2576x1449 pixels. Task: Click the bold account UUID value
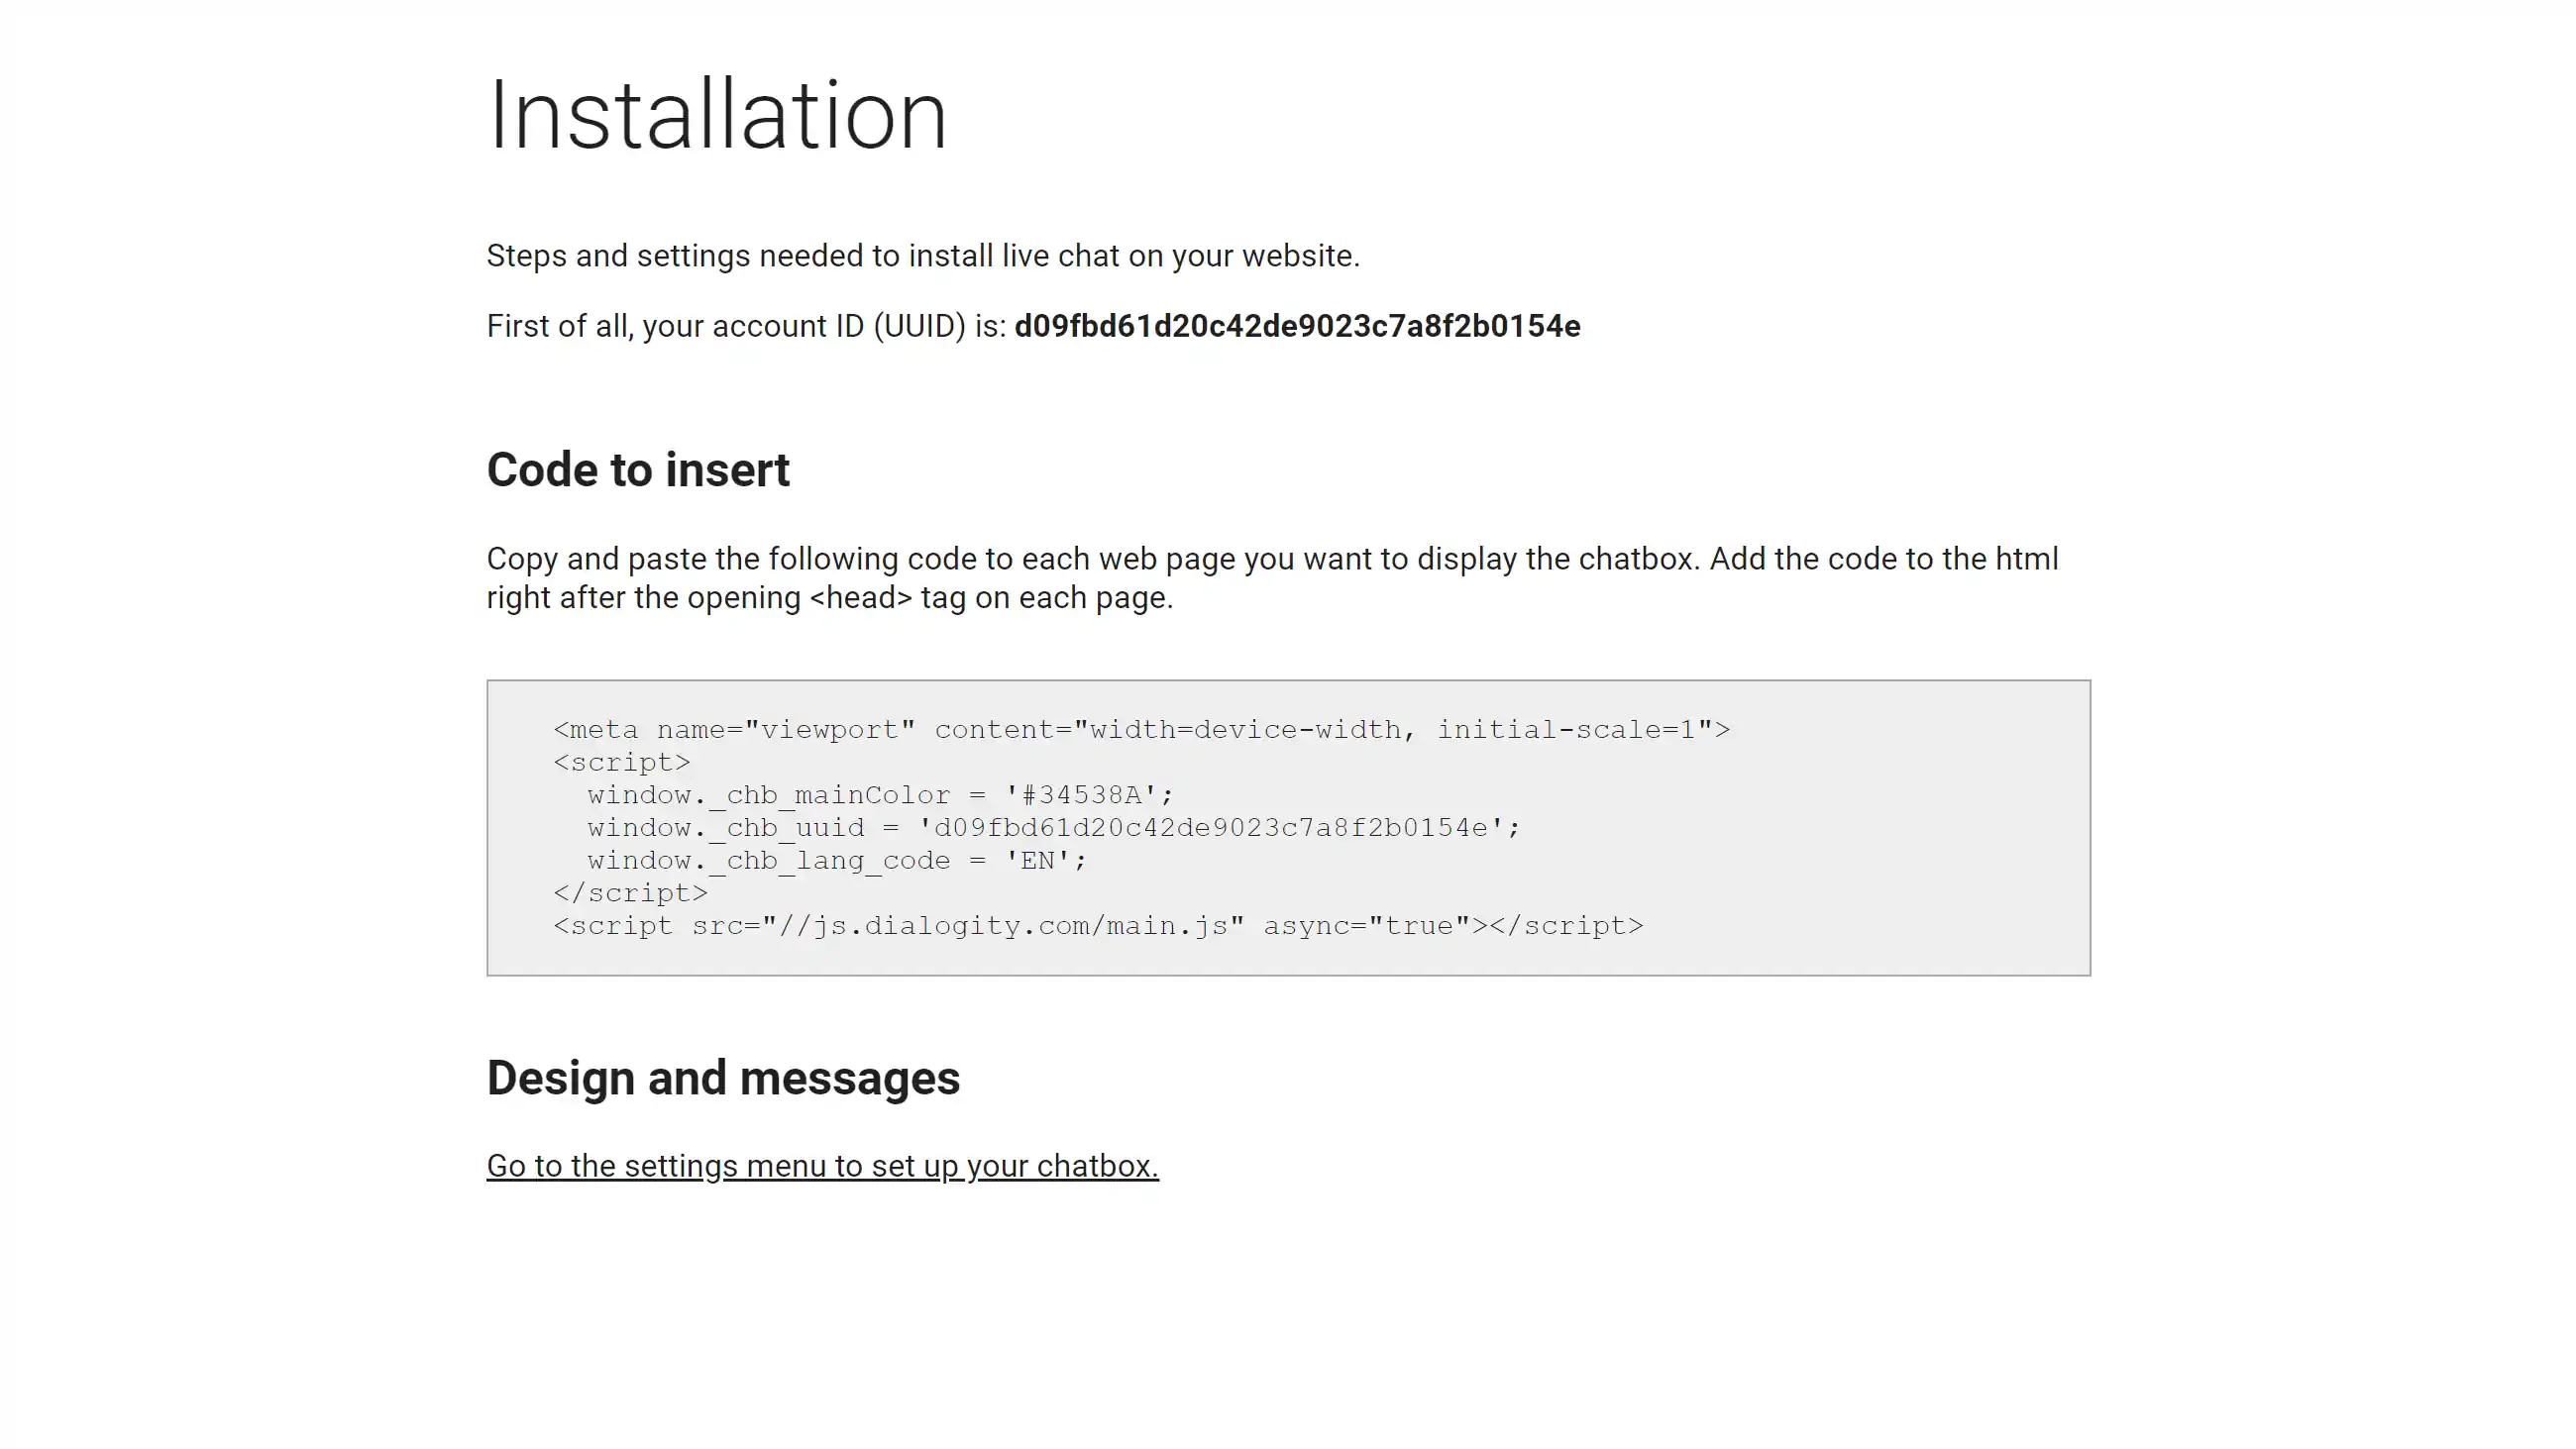pos(1297,326)
